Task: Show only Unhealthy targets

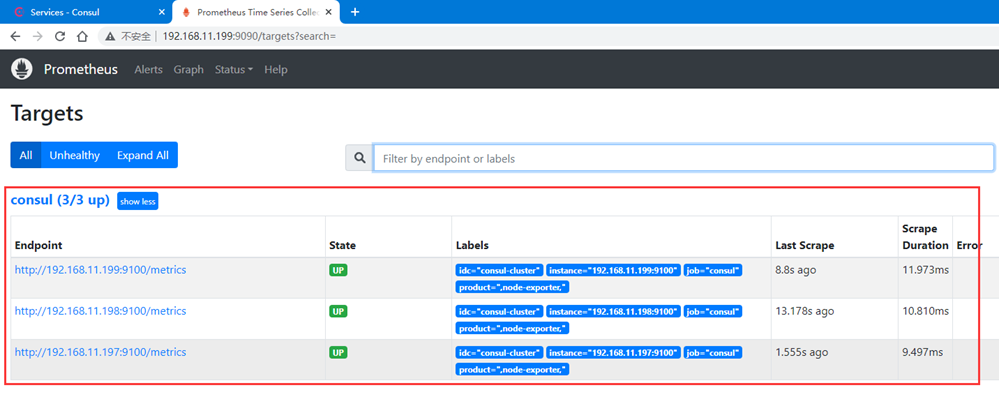Action: [x=75, y=155]
